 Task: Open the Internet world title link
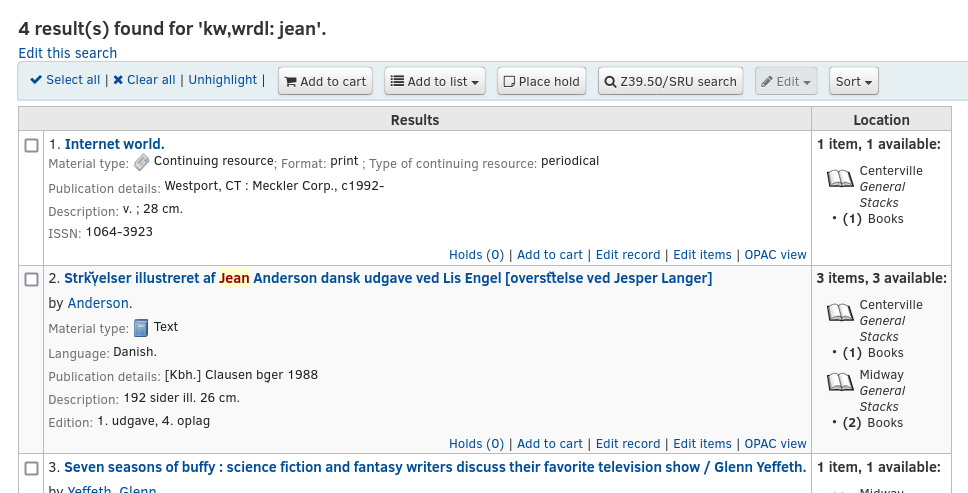tap(114, 144)
